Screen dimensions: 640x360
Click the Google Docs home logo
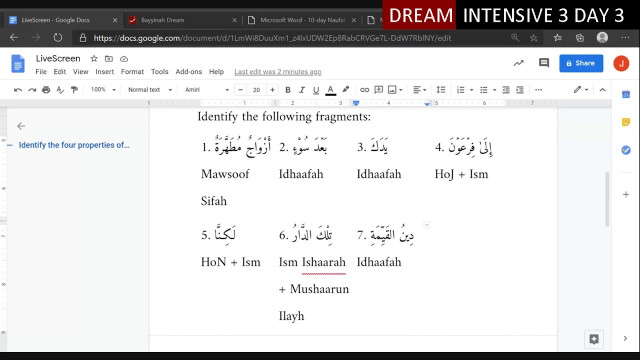pyautogui.click(x=18, y=64)
